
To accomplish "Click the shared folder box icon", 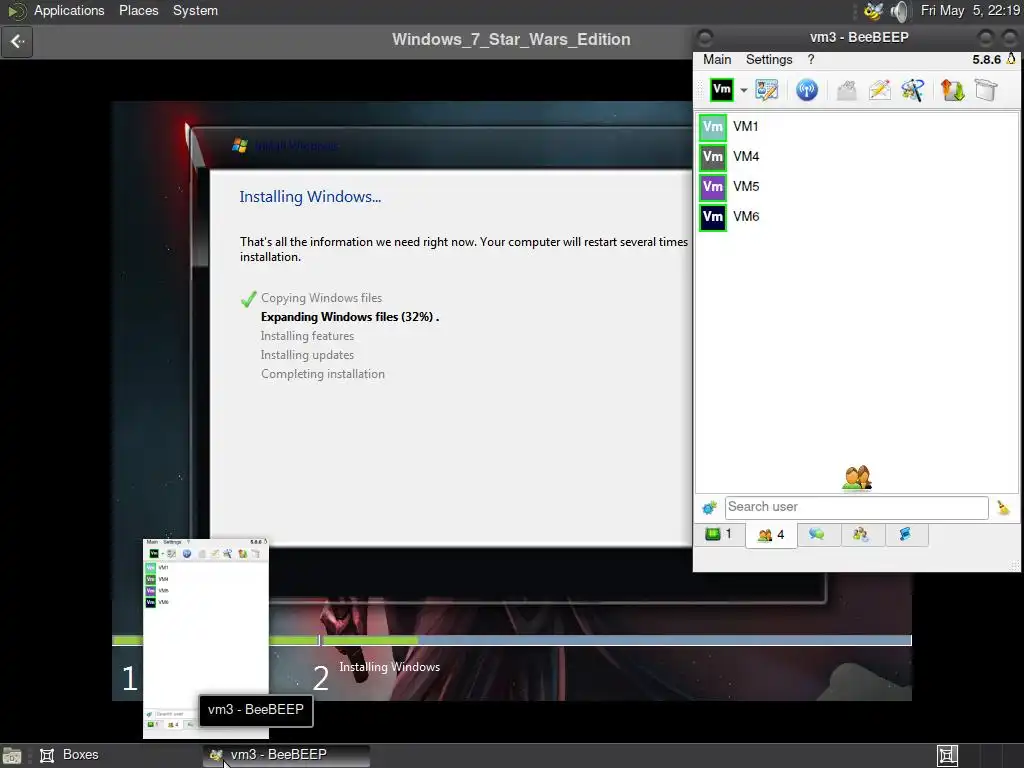I will [986, 89].
